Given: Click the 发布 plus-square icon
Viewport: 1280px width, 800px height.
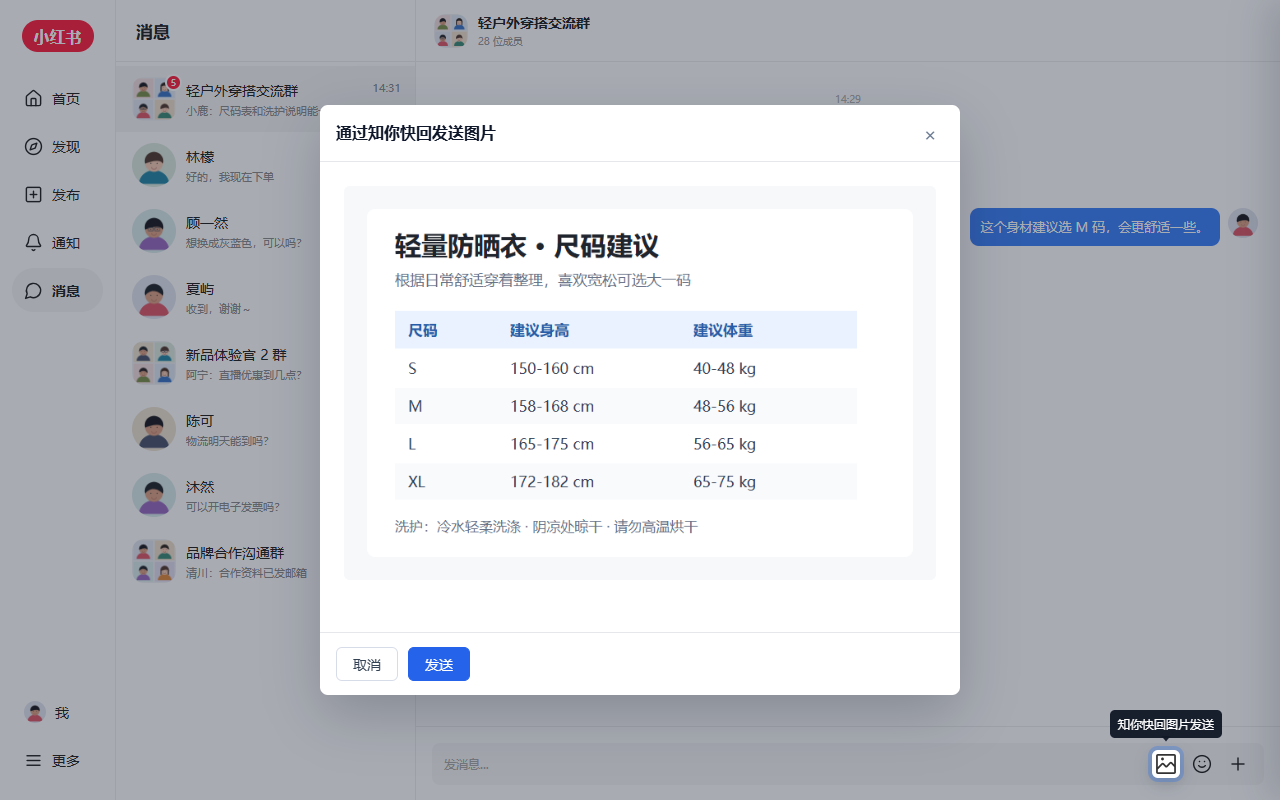Looking at the screenshot, I should click(x=33, y=194).
